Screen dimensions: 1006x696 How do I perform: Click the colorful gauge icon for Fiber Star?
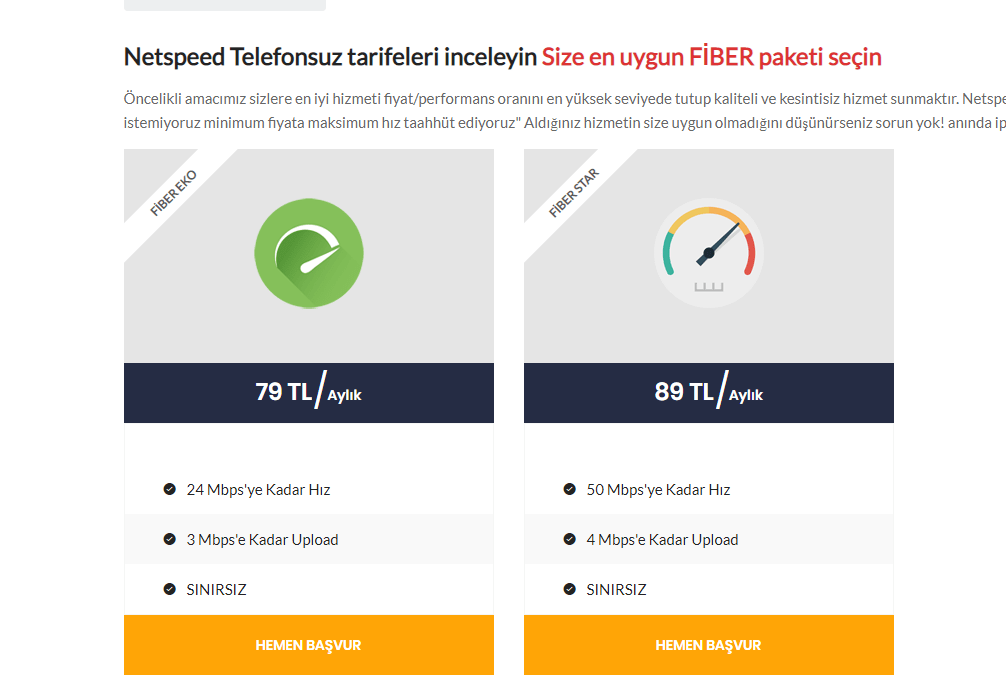tap(709, 253)
